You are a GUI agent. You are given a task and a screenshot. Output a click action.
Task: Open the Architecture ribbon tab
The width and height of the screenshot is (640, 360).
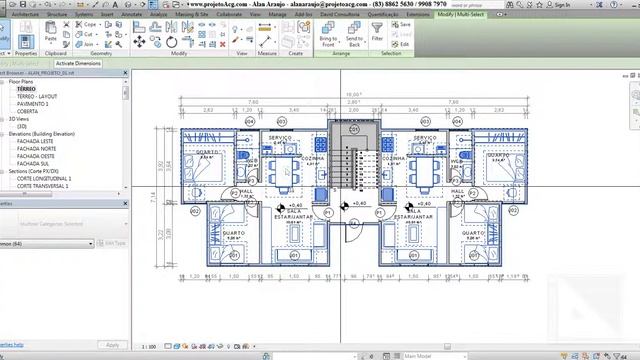click(x=25, y=14)
